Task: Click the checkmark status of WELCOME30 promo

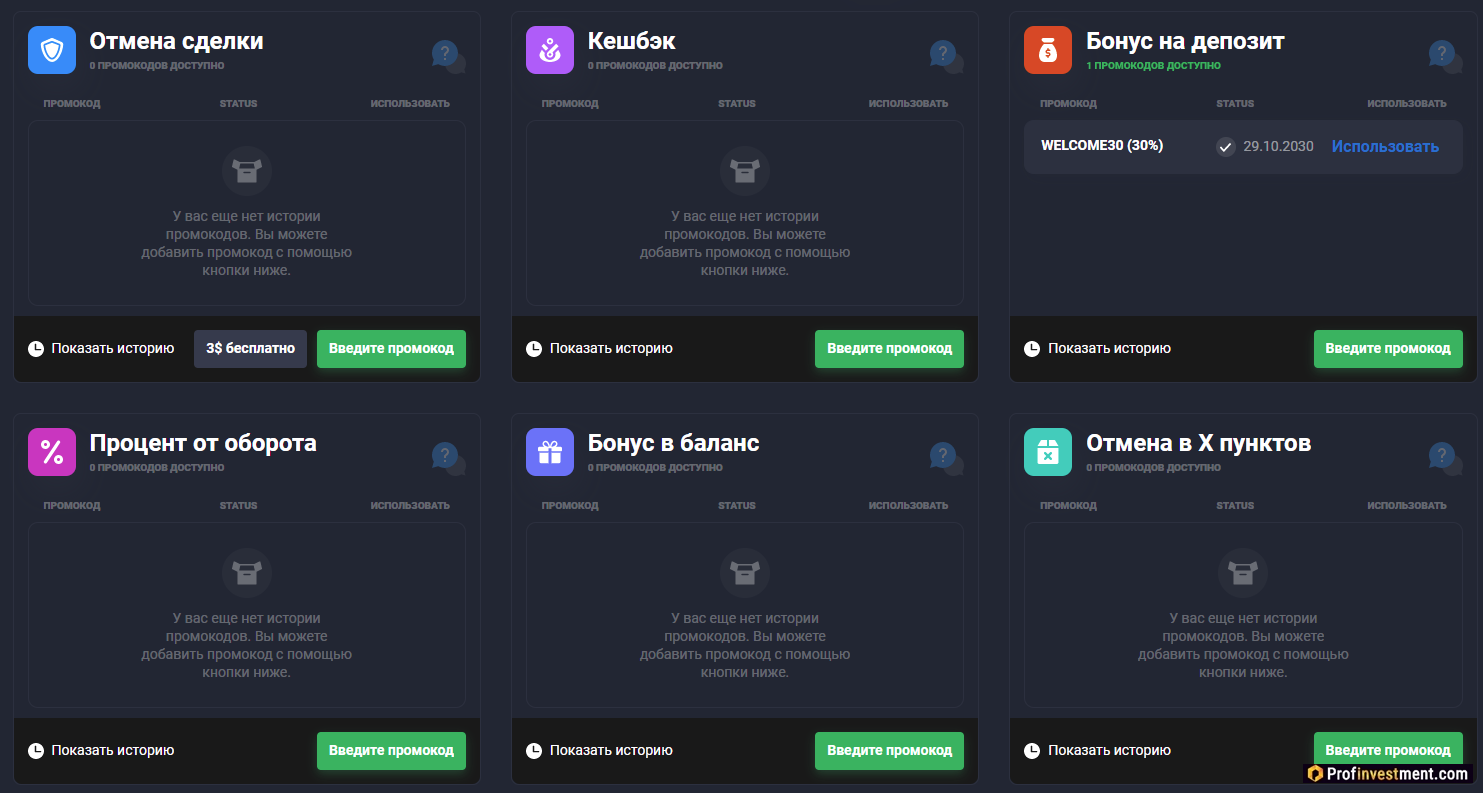Action: pyautogui.click(x=1226, y=147)
